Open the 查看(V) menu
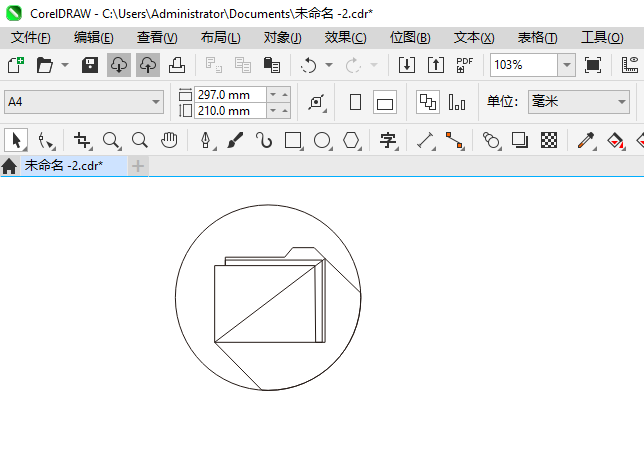This screenshot has height=464, width=644. (x=157, y=38)
